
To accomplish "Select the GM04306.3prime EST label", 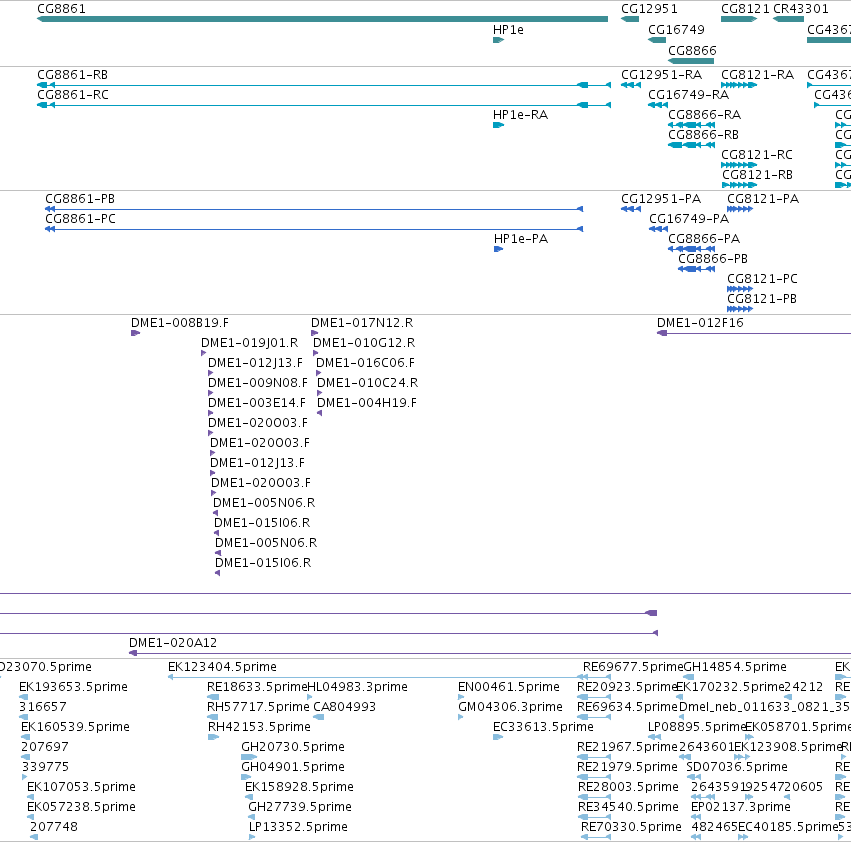I will (510, 707).
